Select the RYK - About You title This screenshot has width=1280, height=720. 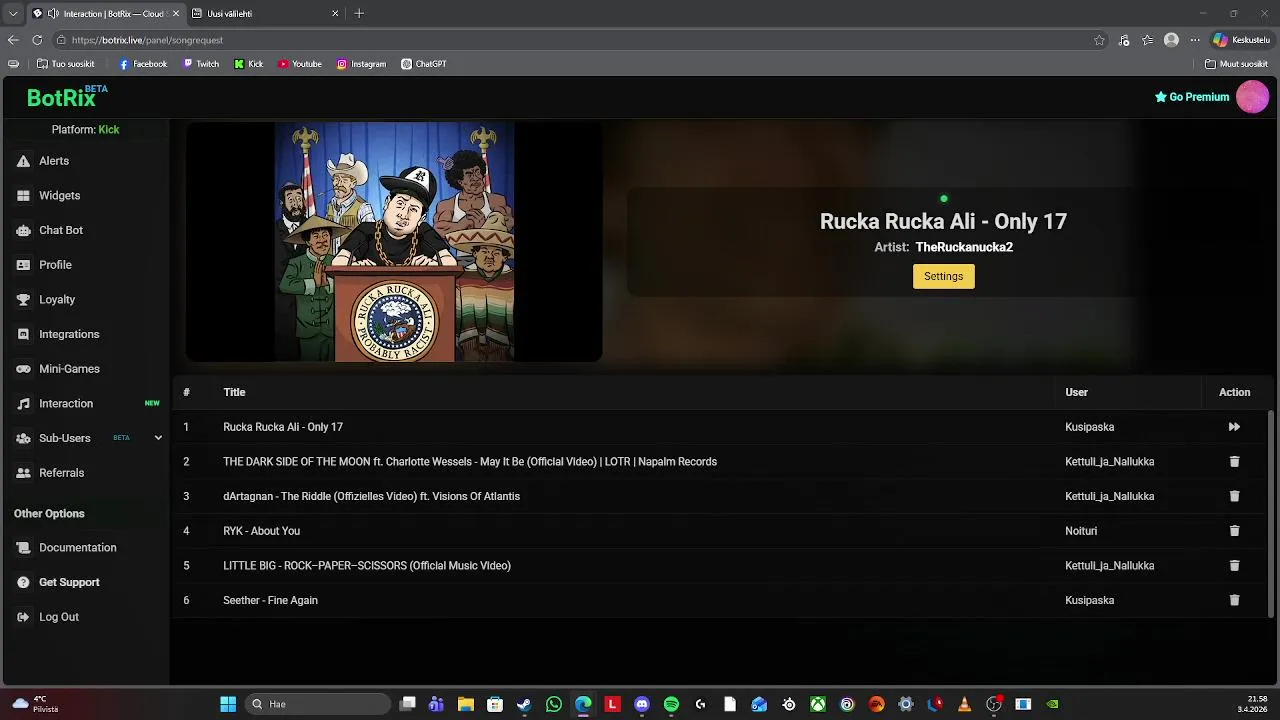point(261,531)
